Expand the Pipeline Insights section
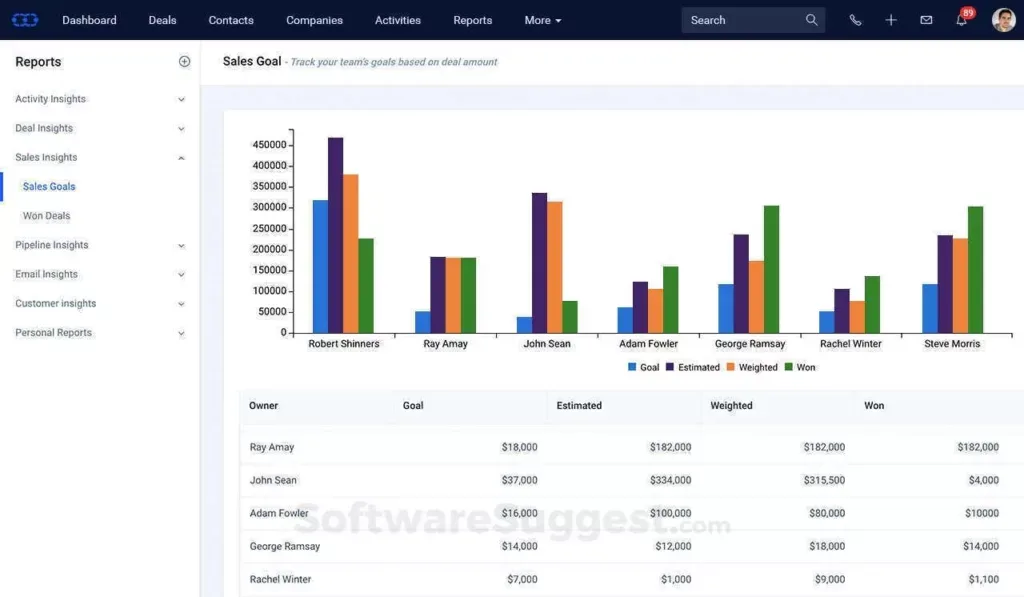Screen dimensions: 1024x597 (x=50, y=245)
